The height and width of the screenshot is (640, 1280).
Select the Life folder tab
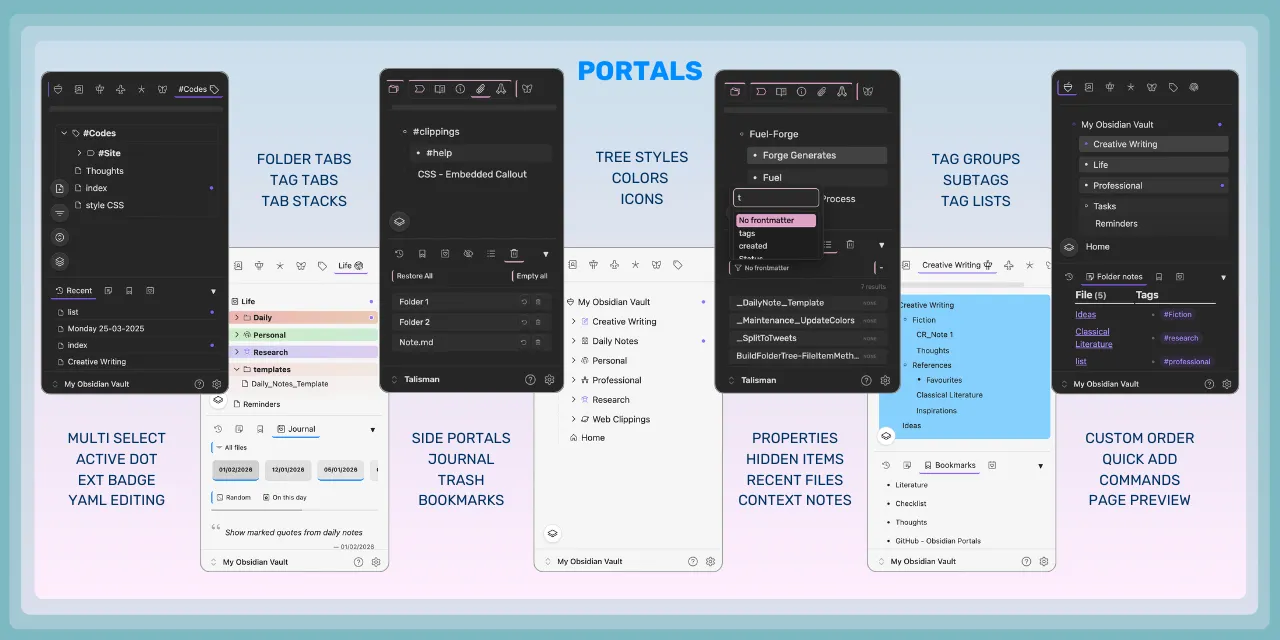[x=351, y=265]
